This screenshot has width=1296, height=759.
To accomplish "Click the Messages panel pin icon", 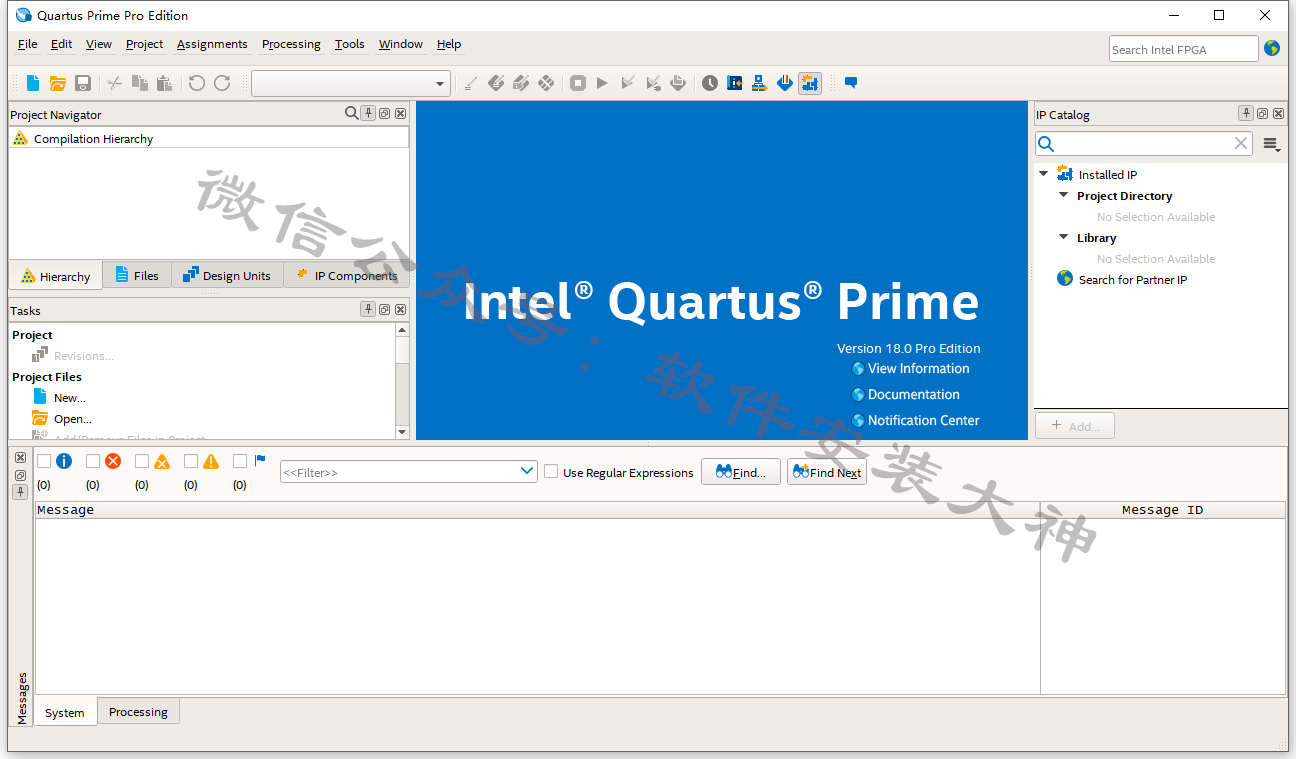I will tap(20, 492).
